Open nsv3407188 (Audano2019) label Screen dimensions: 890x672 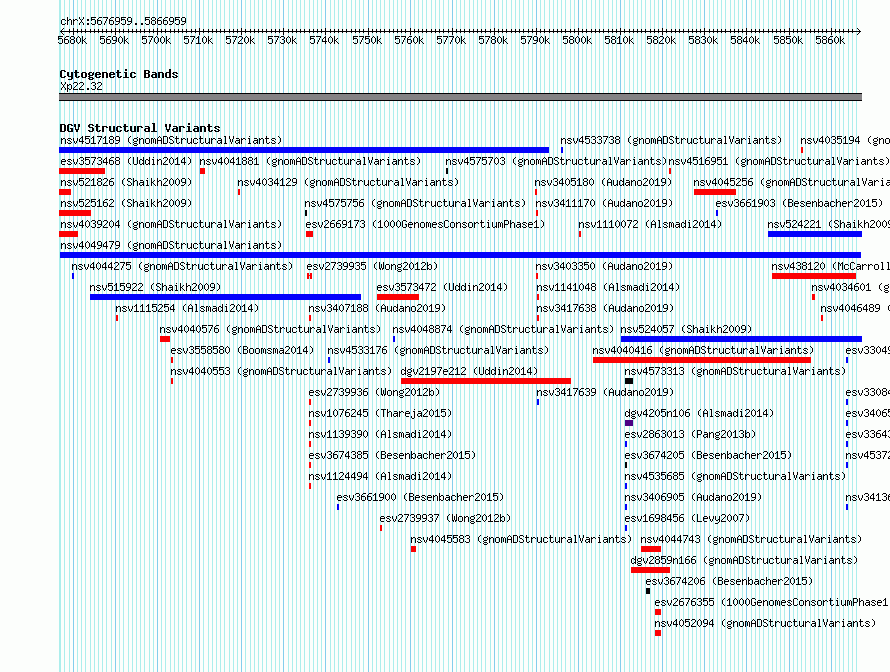click(x=377, y=308)
